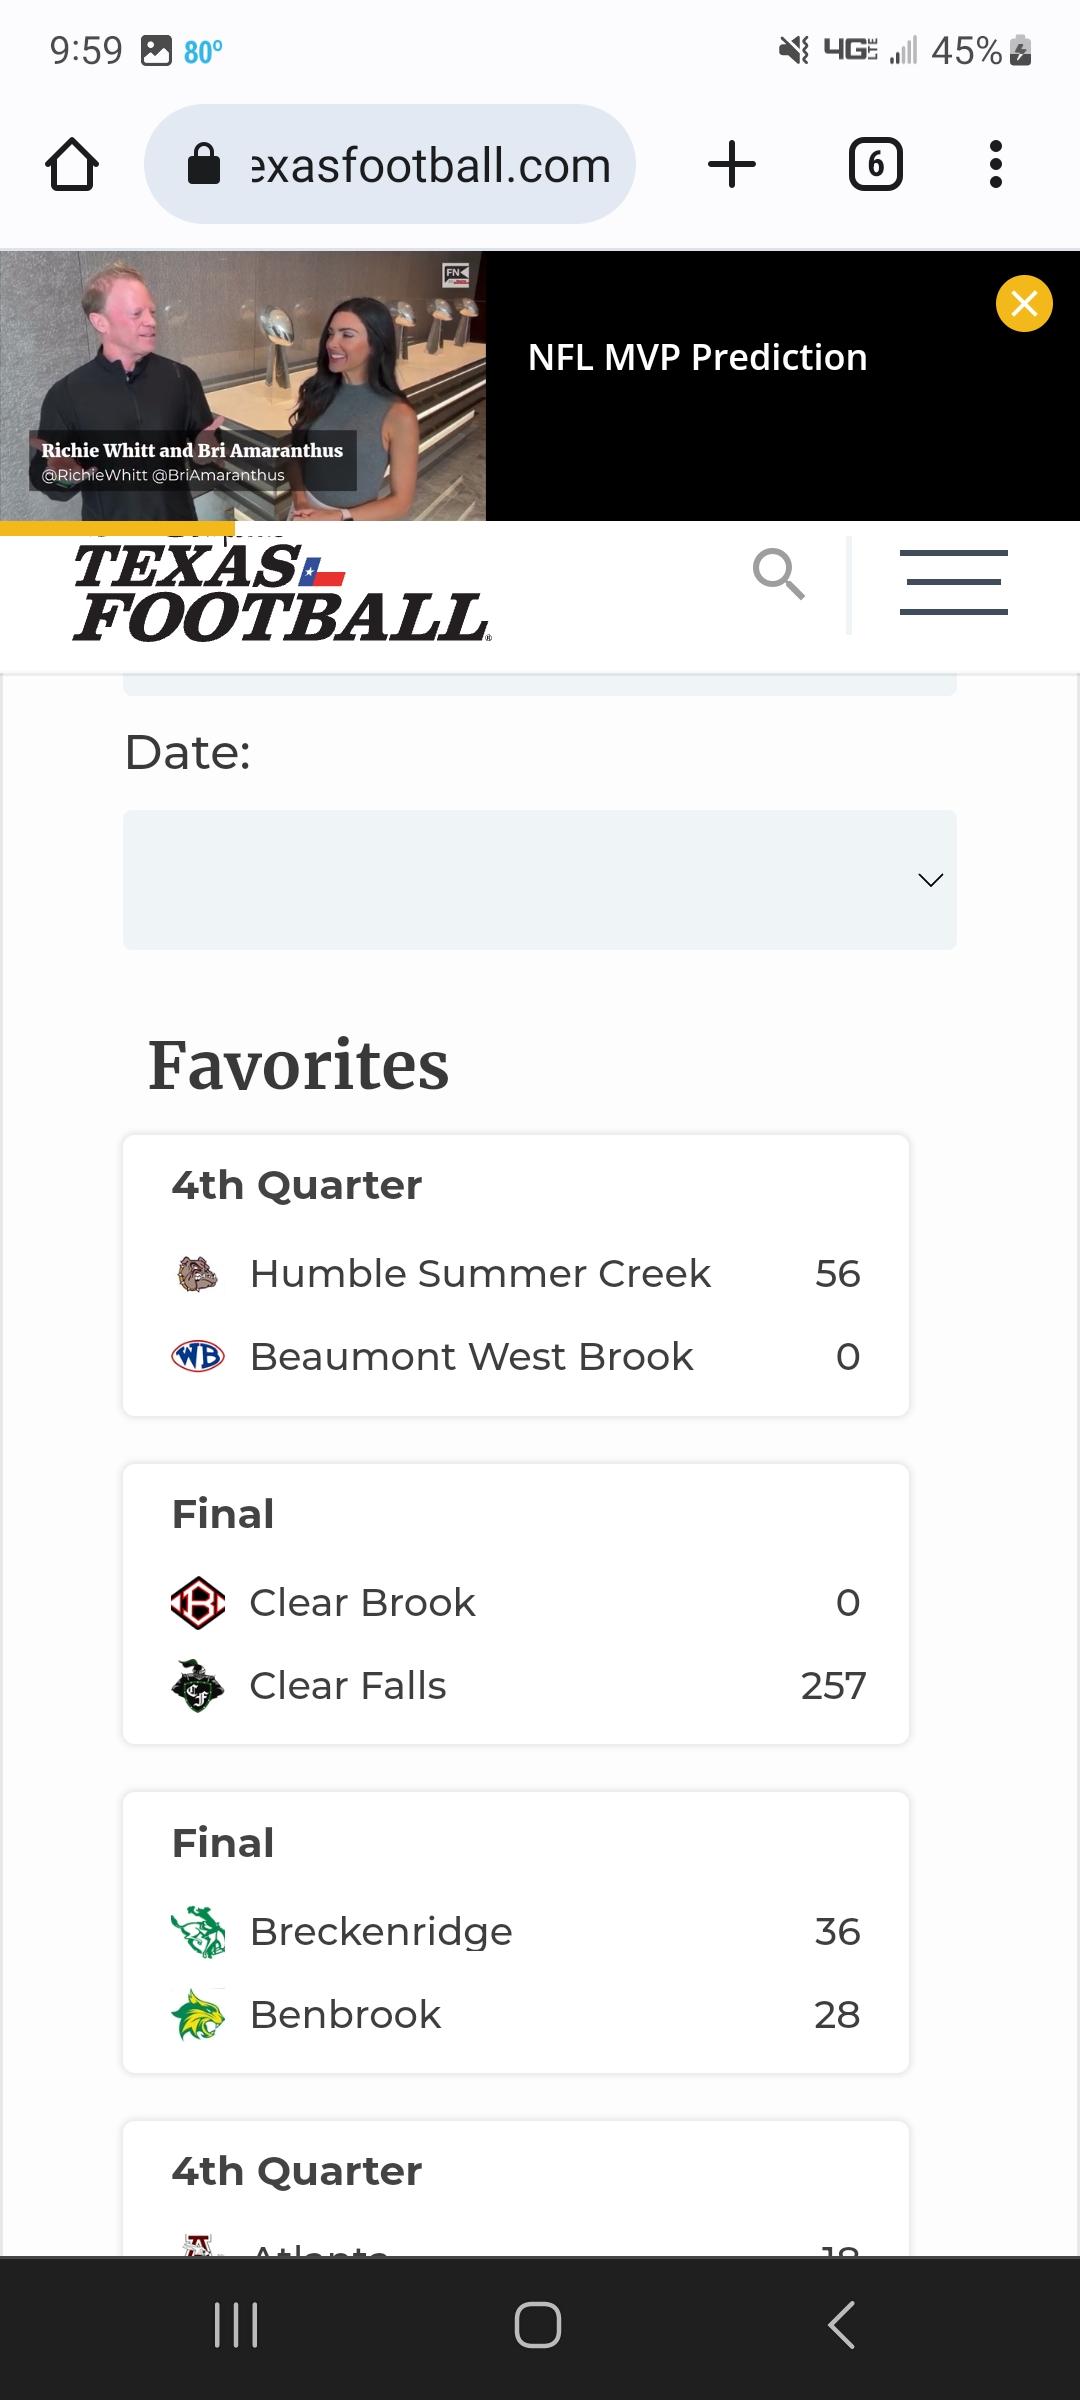Tap the Android back navigation button
Image resolution: width=1080 pixels, height=2400 pixels.
click(x=842, y=2325)
